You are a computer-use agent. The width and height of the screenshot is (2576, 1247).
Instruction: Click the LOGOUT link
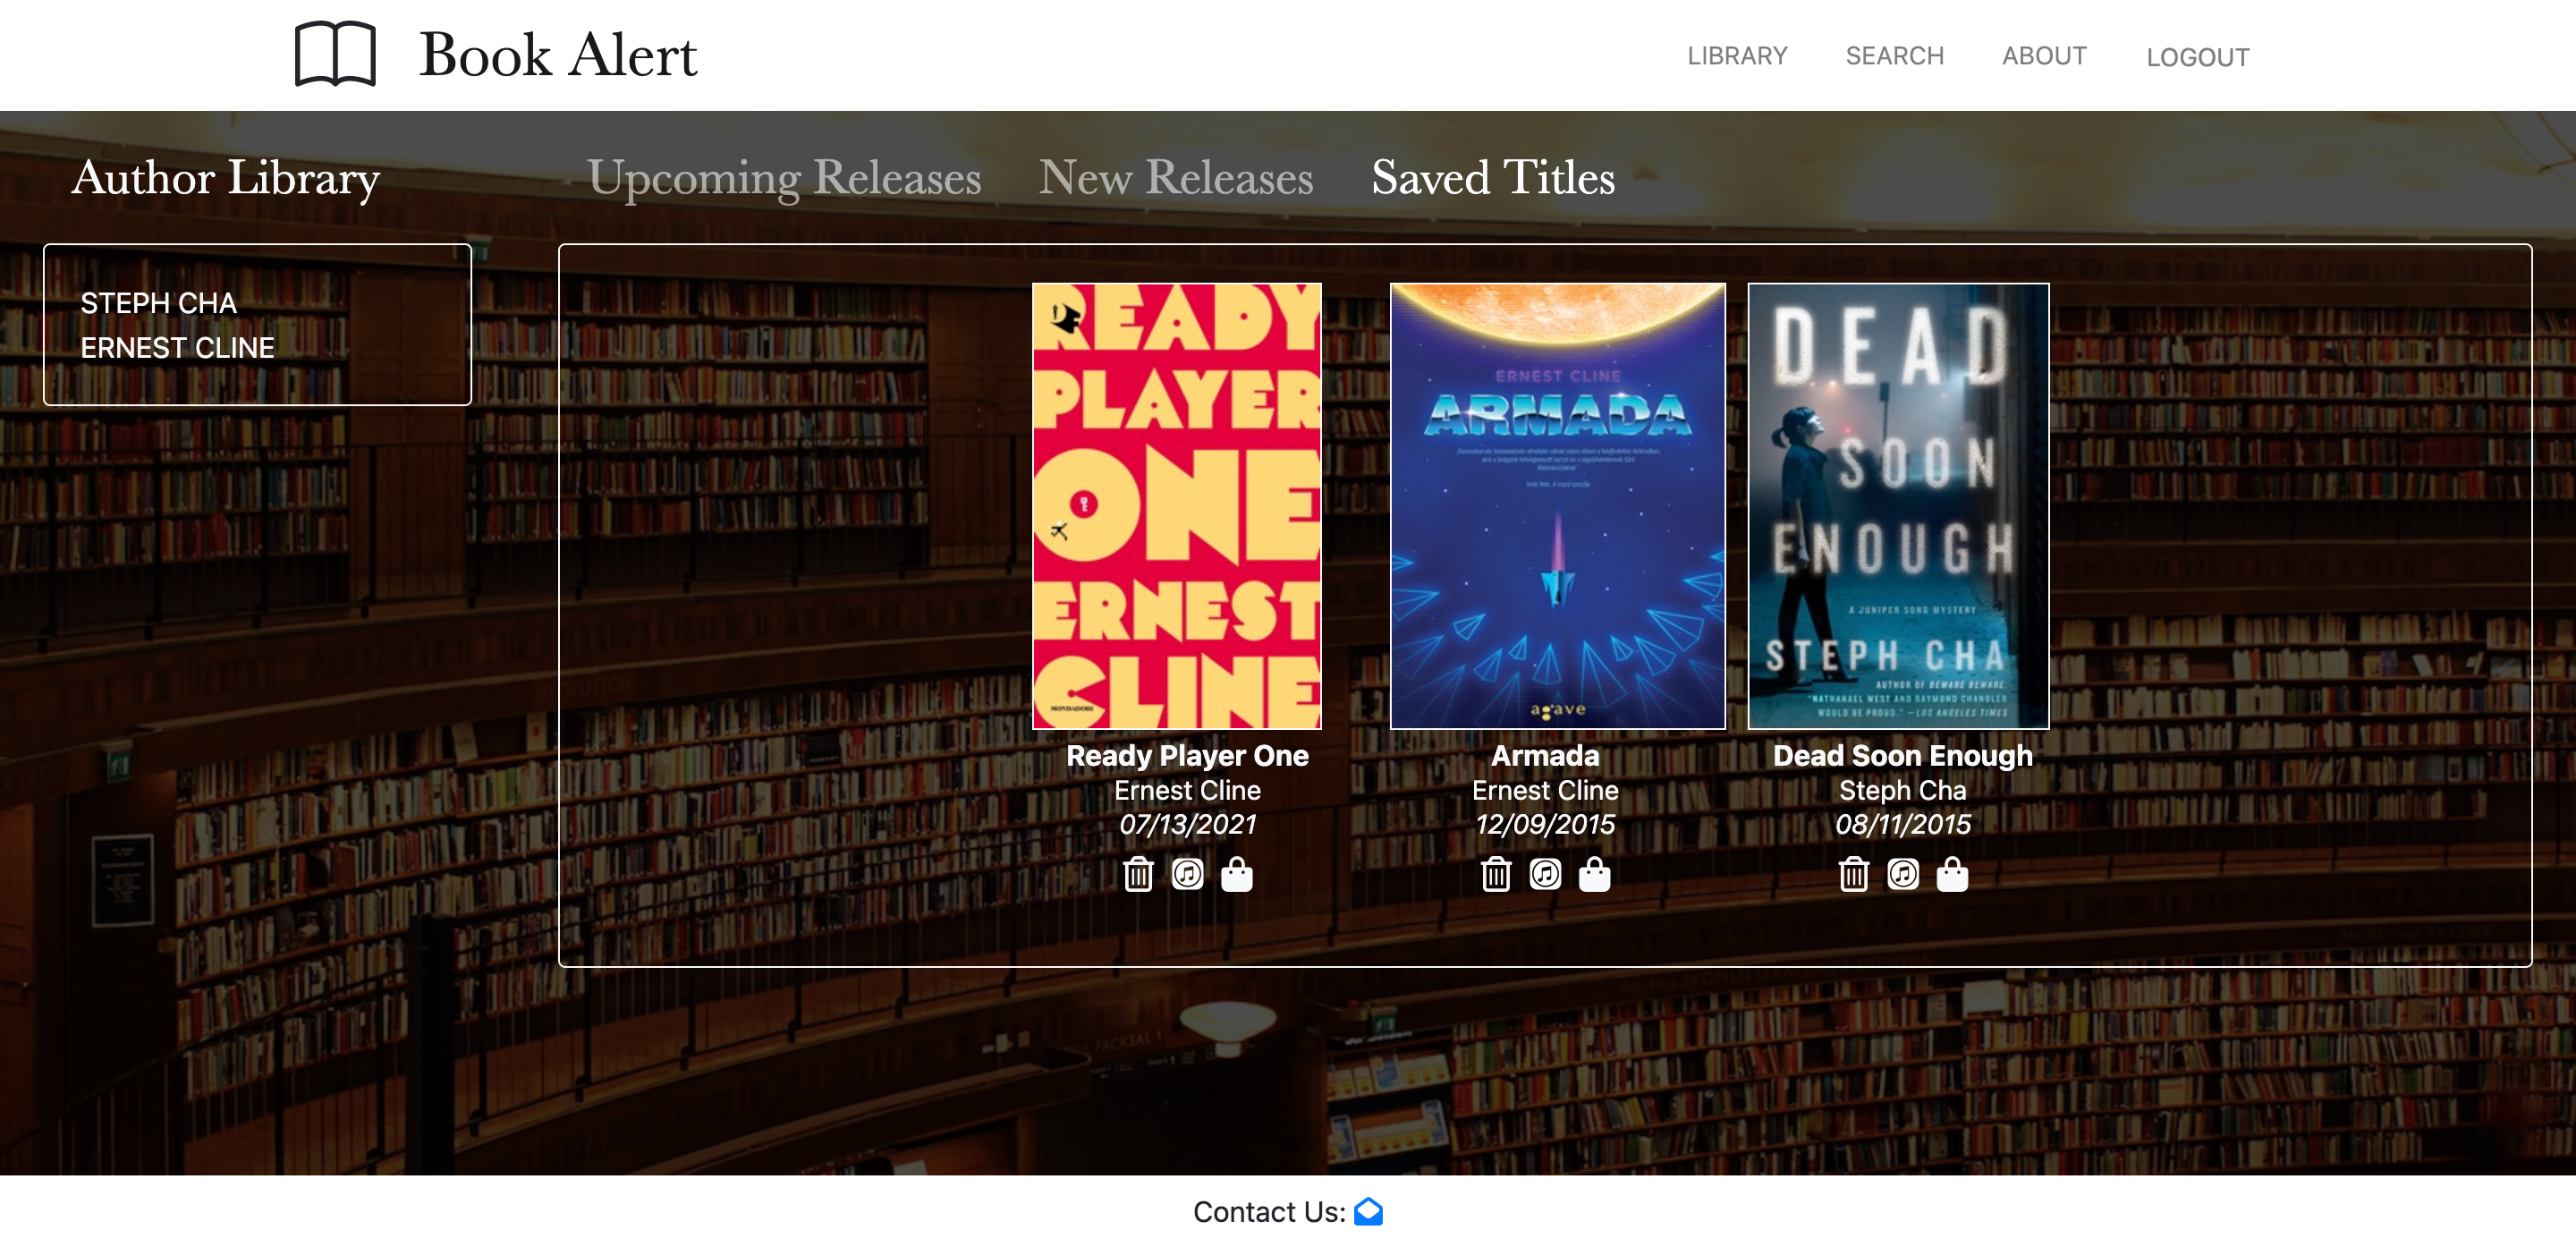(2198, 58)
